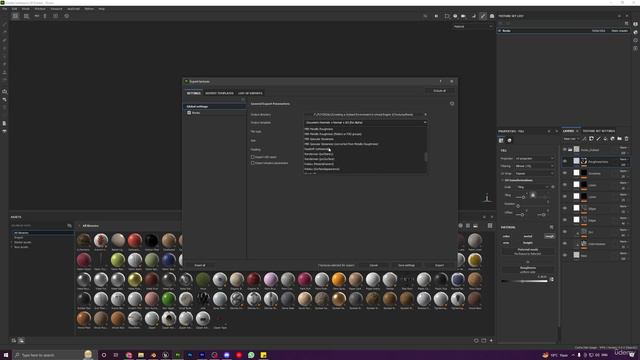Click the magnifier icon in the left toolbar

click(4, 92)
